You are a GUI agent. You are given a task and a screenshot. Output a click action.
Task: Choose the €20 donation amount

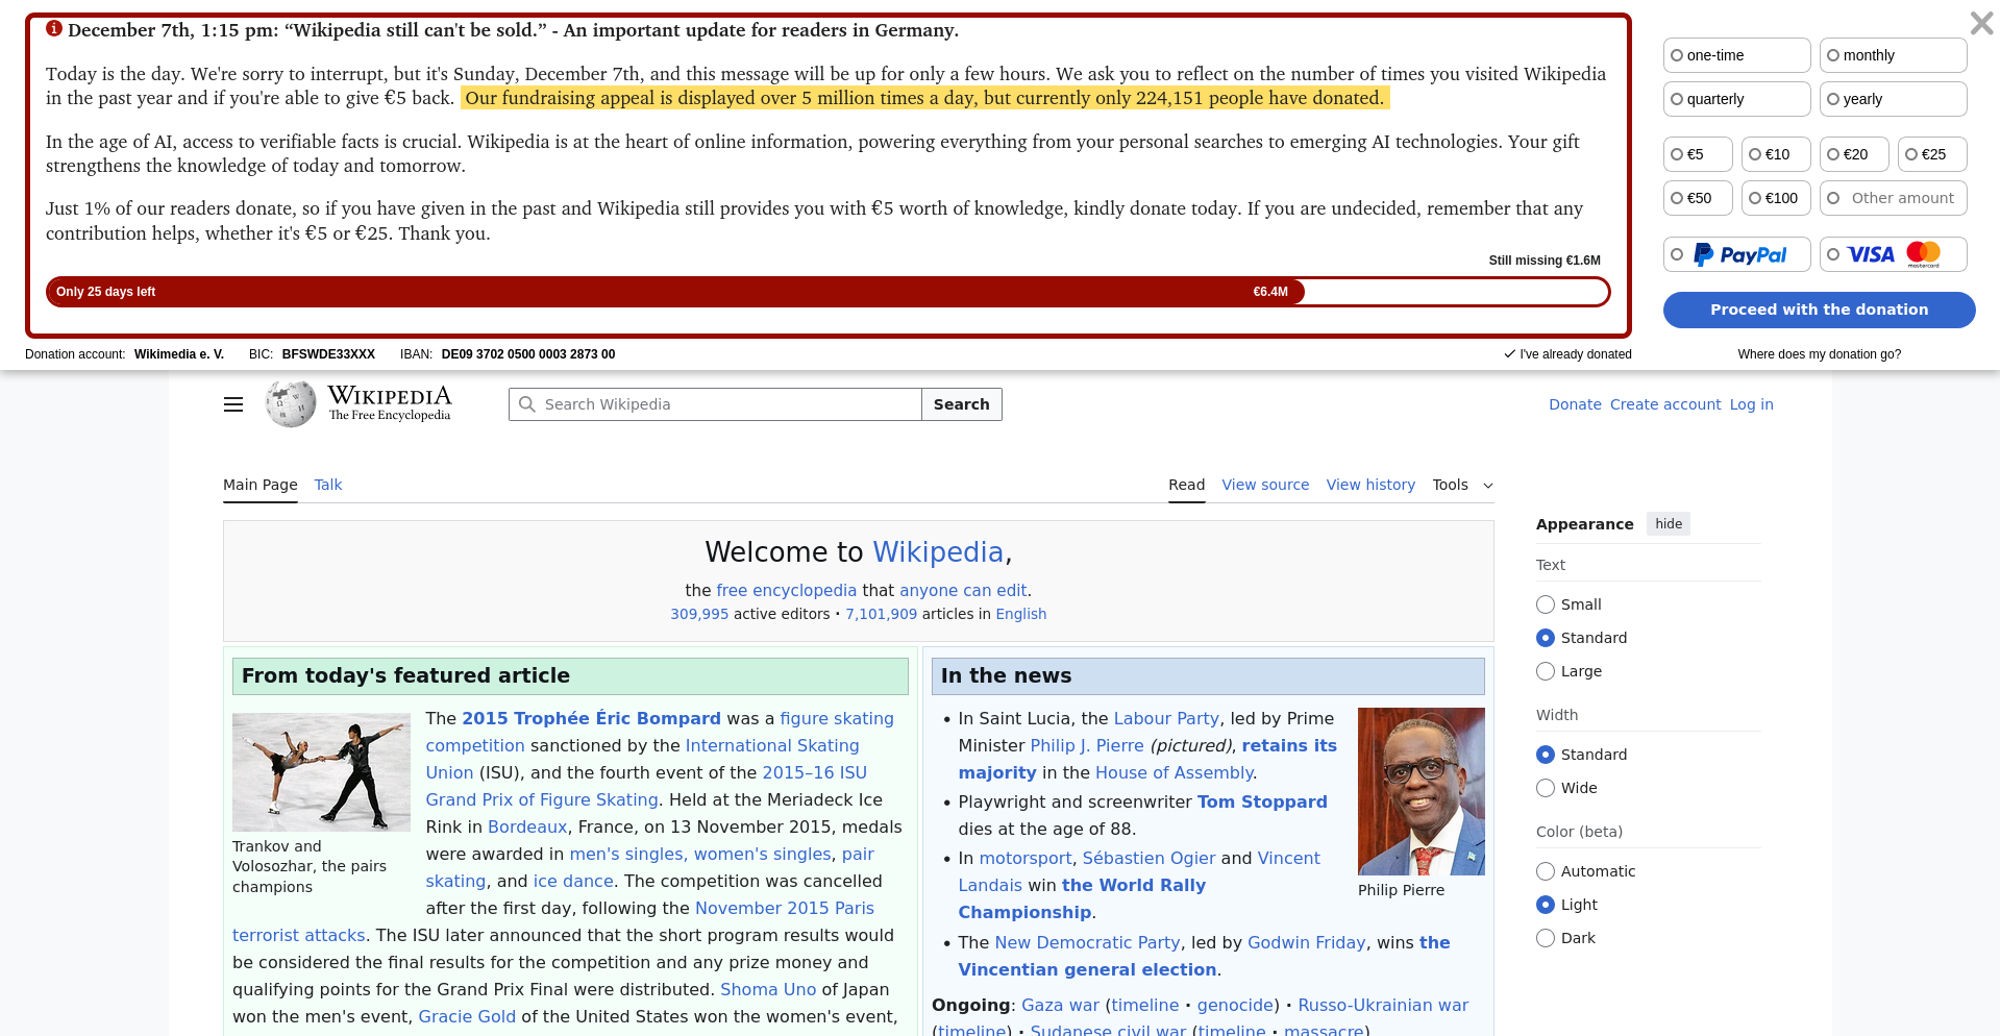[1854, 154]
